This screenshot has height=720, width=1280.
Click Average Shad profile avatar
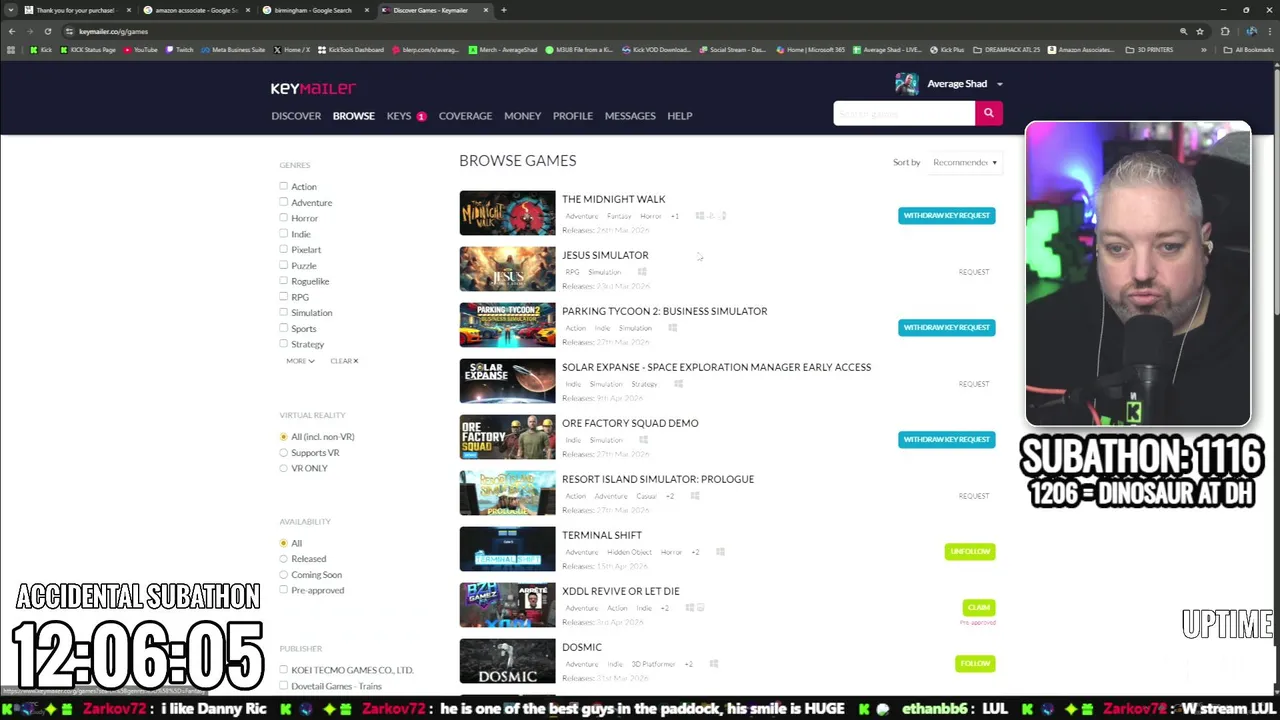[x=907, y=84]
